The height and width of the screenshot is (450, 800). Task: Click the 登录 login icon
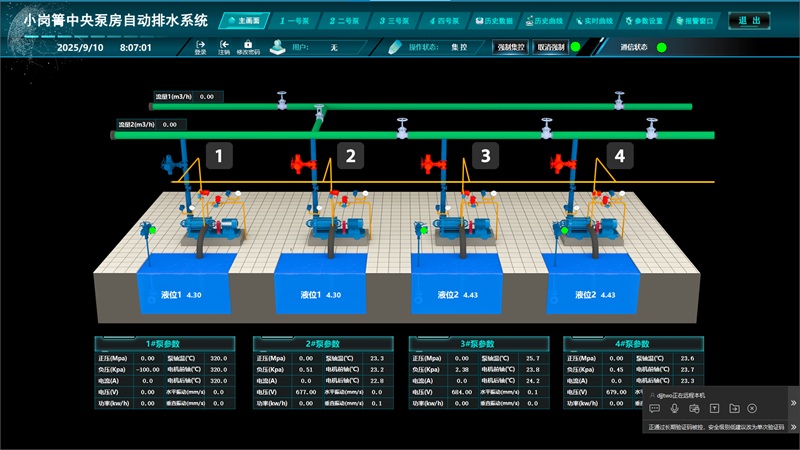pos(200,44)
